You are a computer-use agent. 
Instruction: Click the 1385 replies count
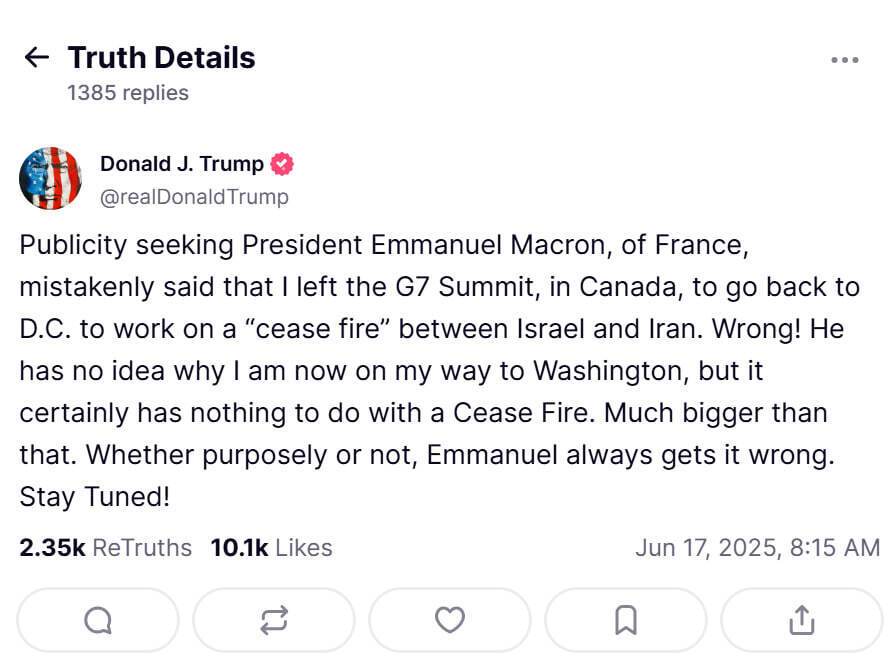point(128,93)
